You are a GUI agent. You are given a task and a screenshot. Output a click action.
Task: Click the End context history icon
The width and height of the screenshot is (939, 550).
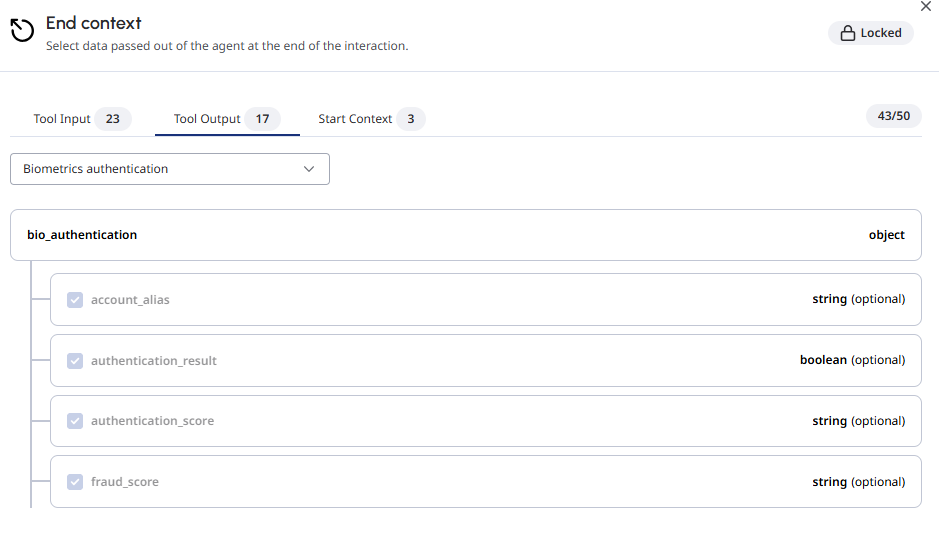(22, 31)
